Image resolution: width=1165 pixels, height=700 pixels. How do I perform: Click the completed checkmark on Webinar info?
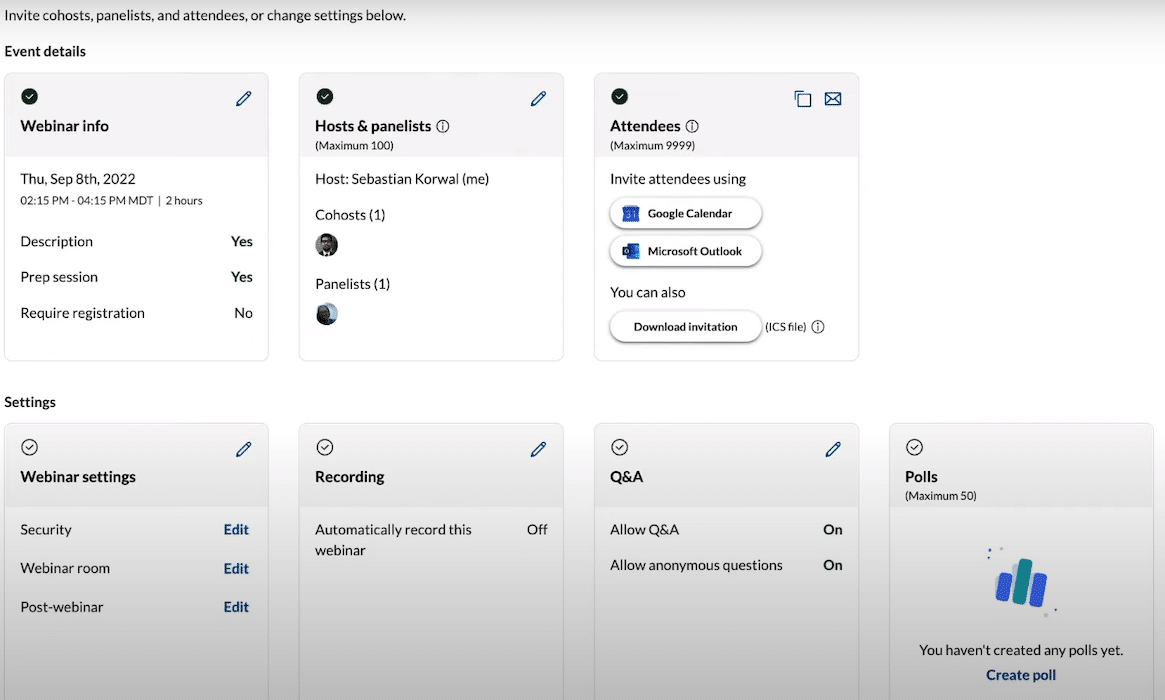pyautogui.click(x=29, y=96)
